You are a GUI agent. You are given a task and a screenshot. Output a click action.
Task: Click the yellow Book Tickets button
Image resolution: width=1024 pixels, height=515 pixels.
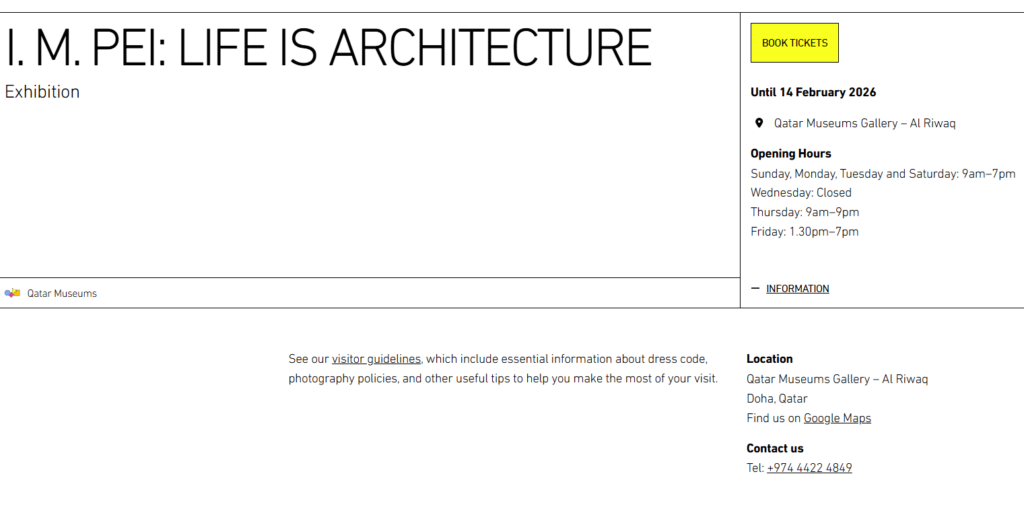coord(794,43)
